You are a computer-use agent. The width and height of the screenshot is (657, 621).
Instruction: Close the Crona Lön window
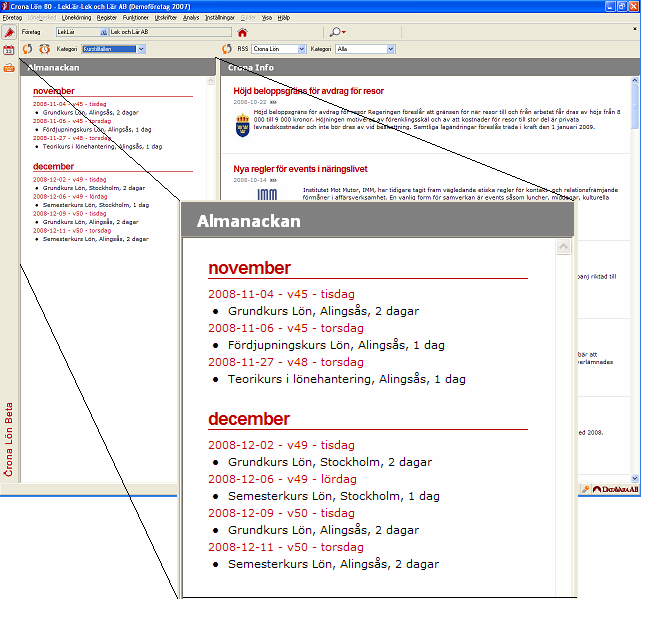coord(634,6)
